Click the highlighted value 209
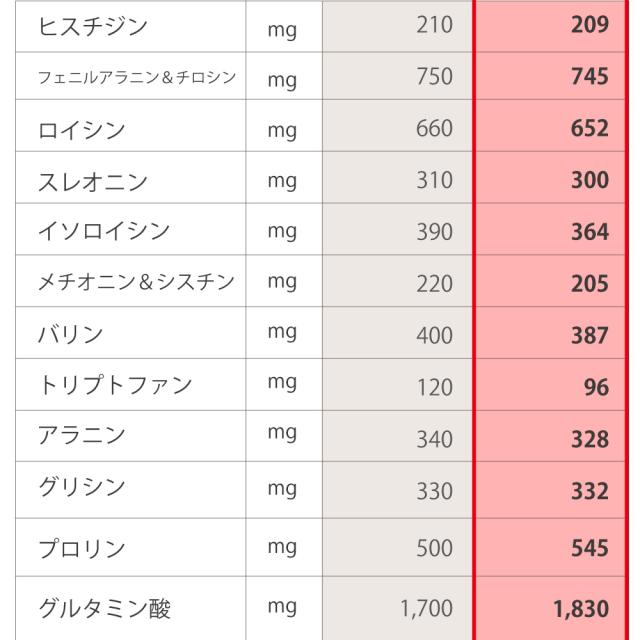 [x=590, y=25]
